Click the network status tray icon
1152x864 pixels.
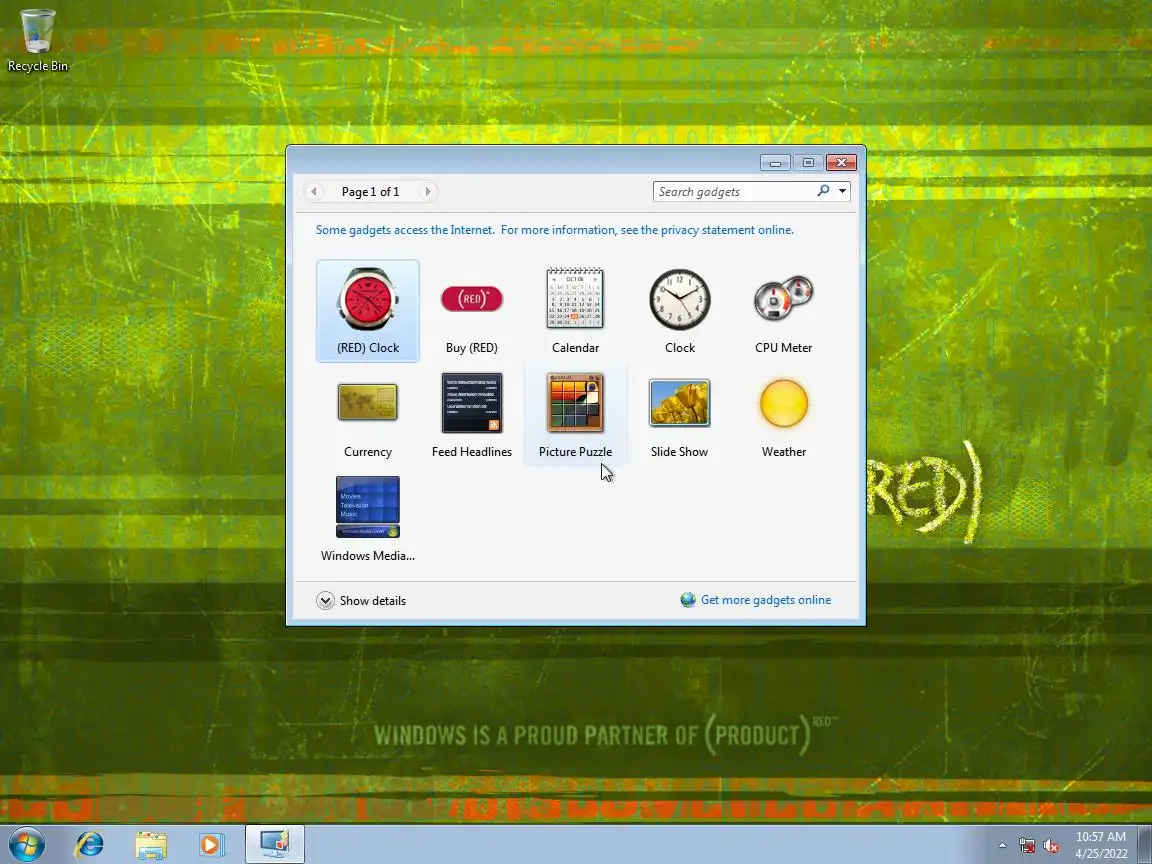tap(1026, 846)
